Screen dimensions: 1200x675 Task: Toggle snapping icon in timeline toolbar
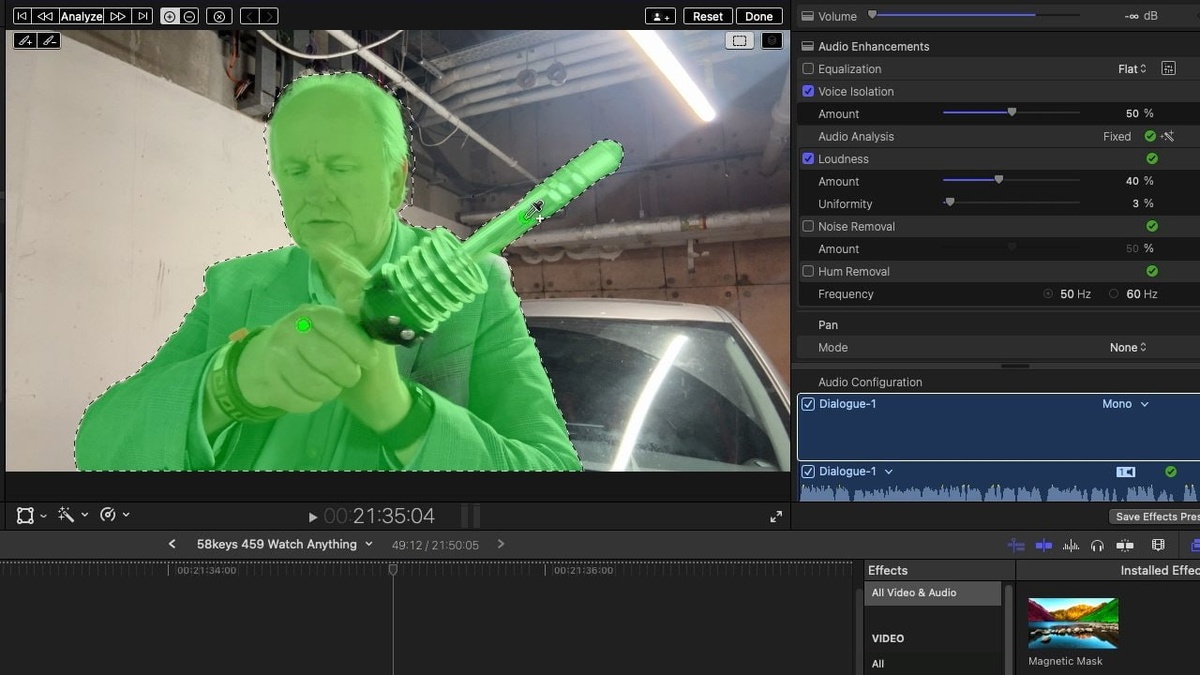point(1125,545)
